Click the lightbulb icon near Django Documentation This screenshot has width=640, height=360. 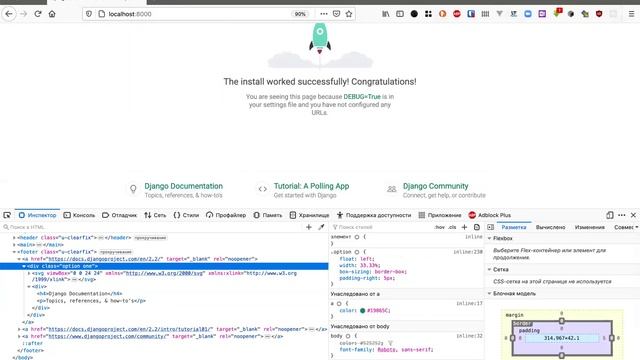click(133, 189)
